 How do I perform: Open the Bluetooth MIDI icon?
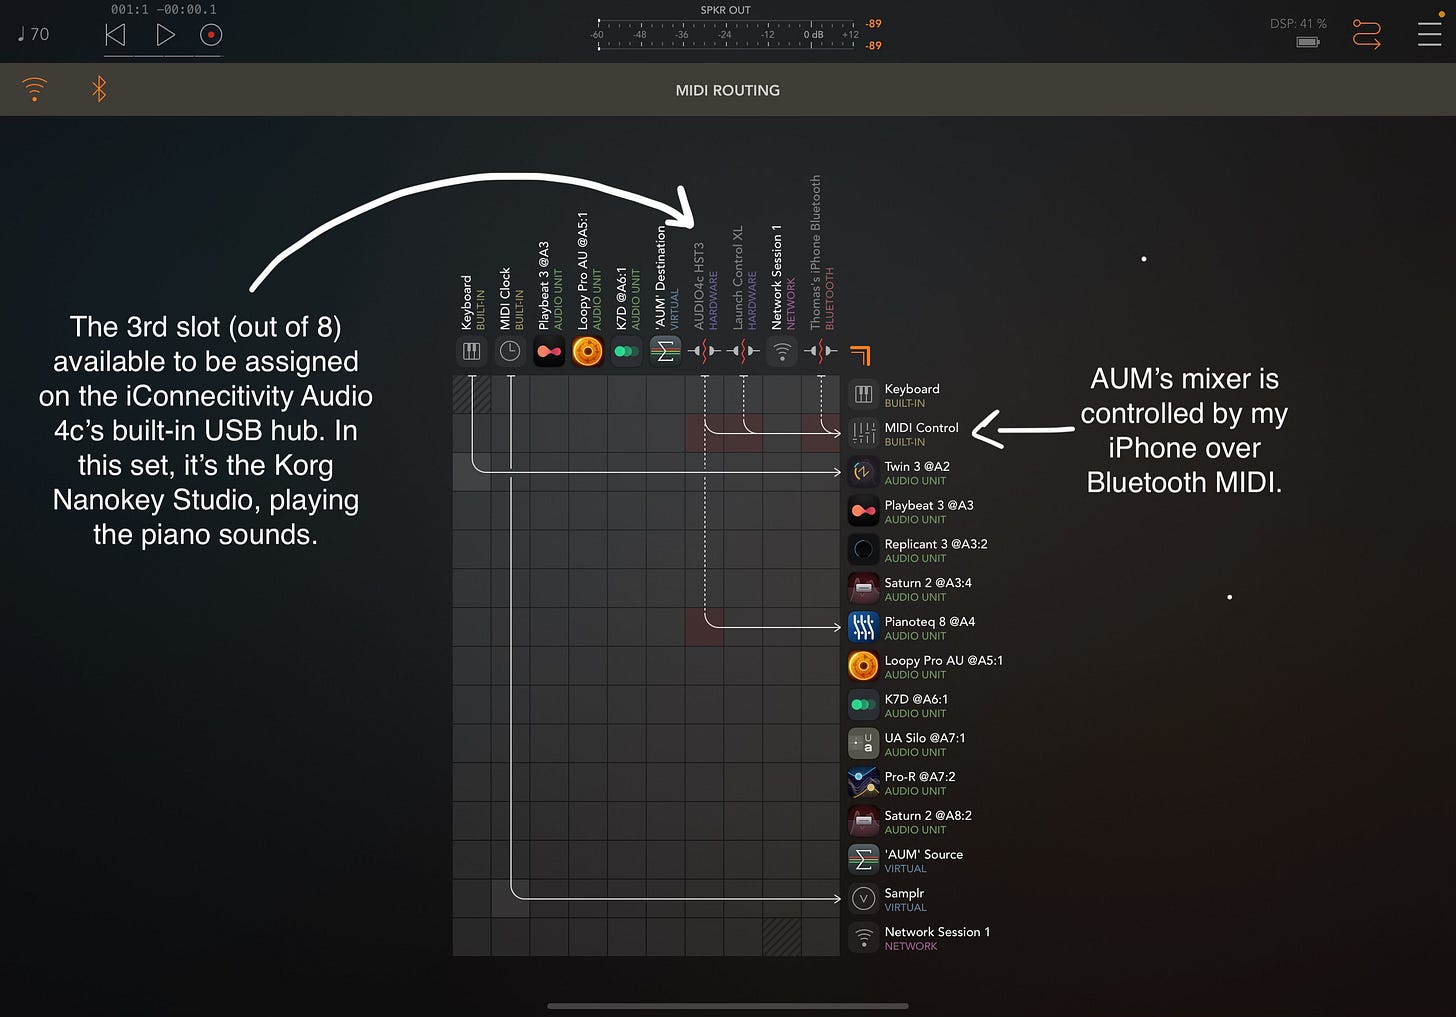pos(99,90)
